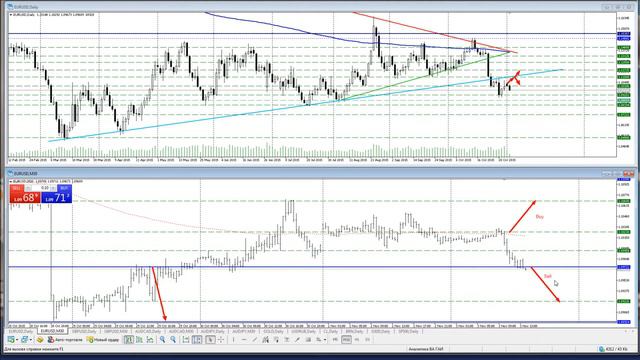Select the Horizontal Line drawing tool

point(244,340)
